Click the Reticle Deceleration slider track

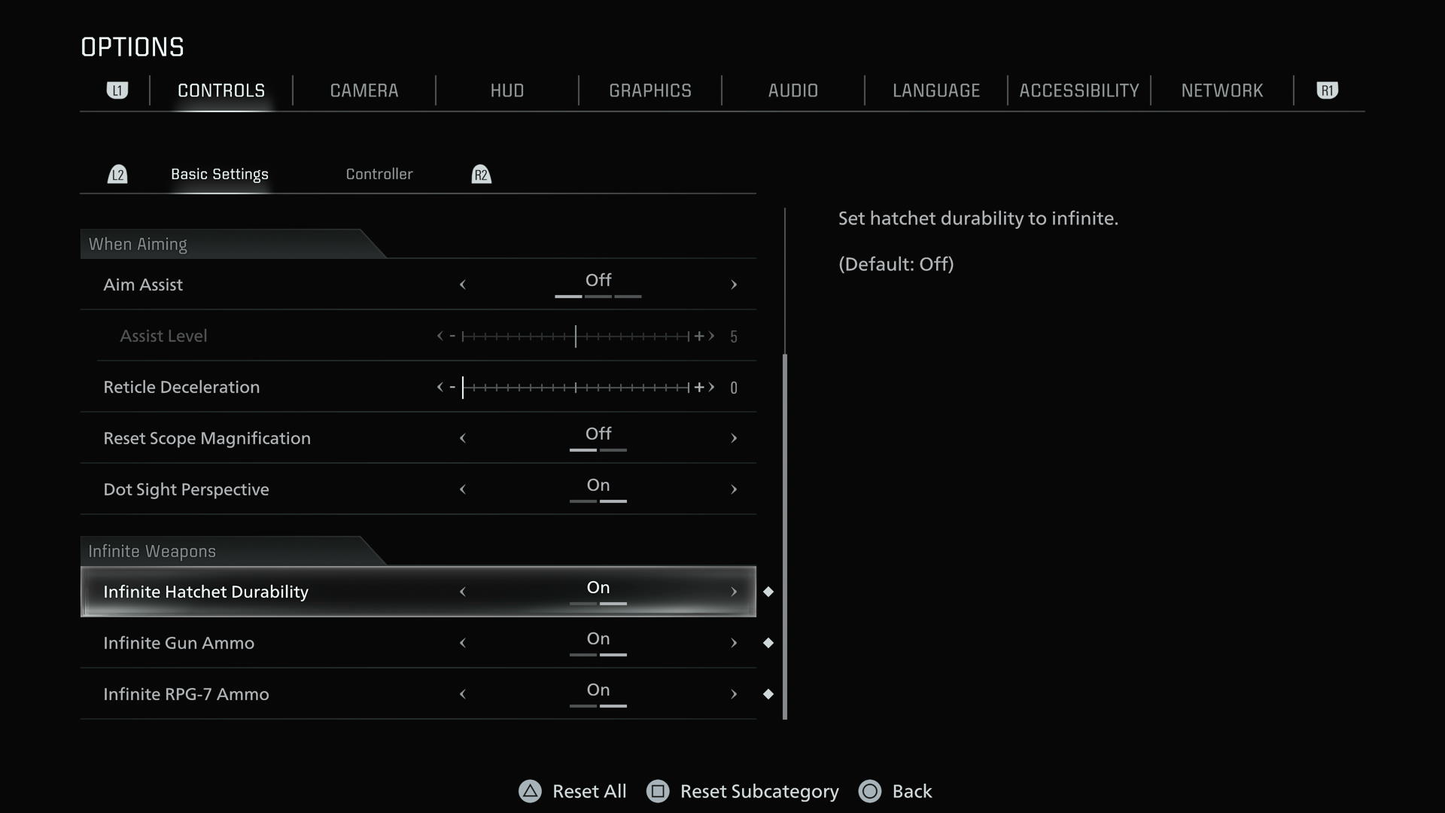[x=576, y=387]
